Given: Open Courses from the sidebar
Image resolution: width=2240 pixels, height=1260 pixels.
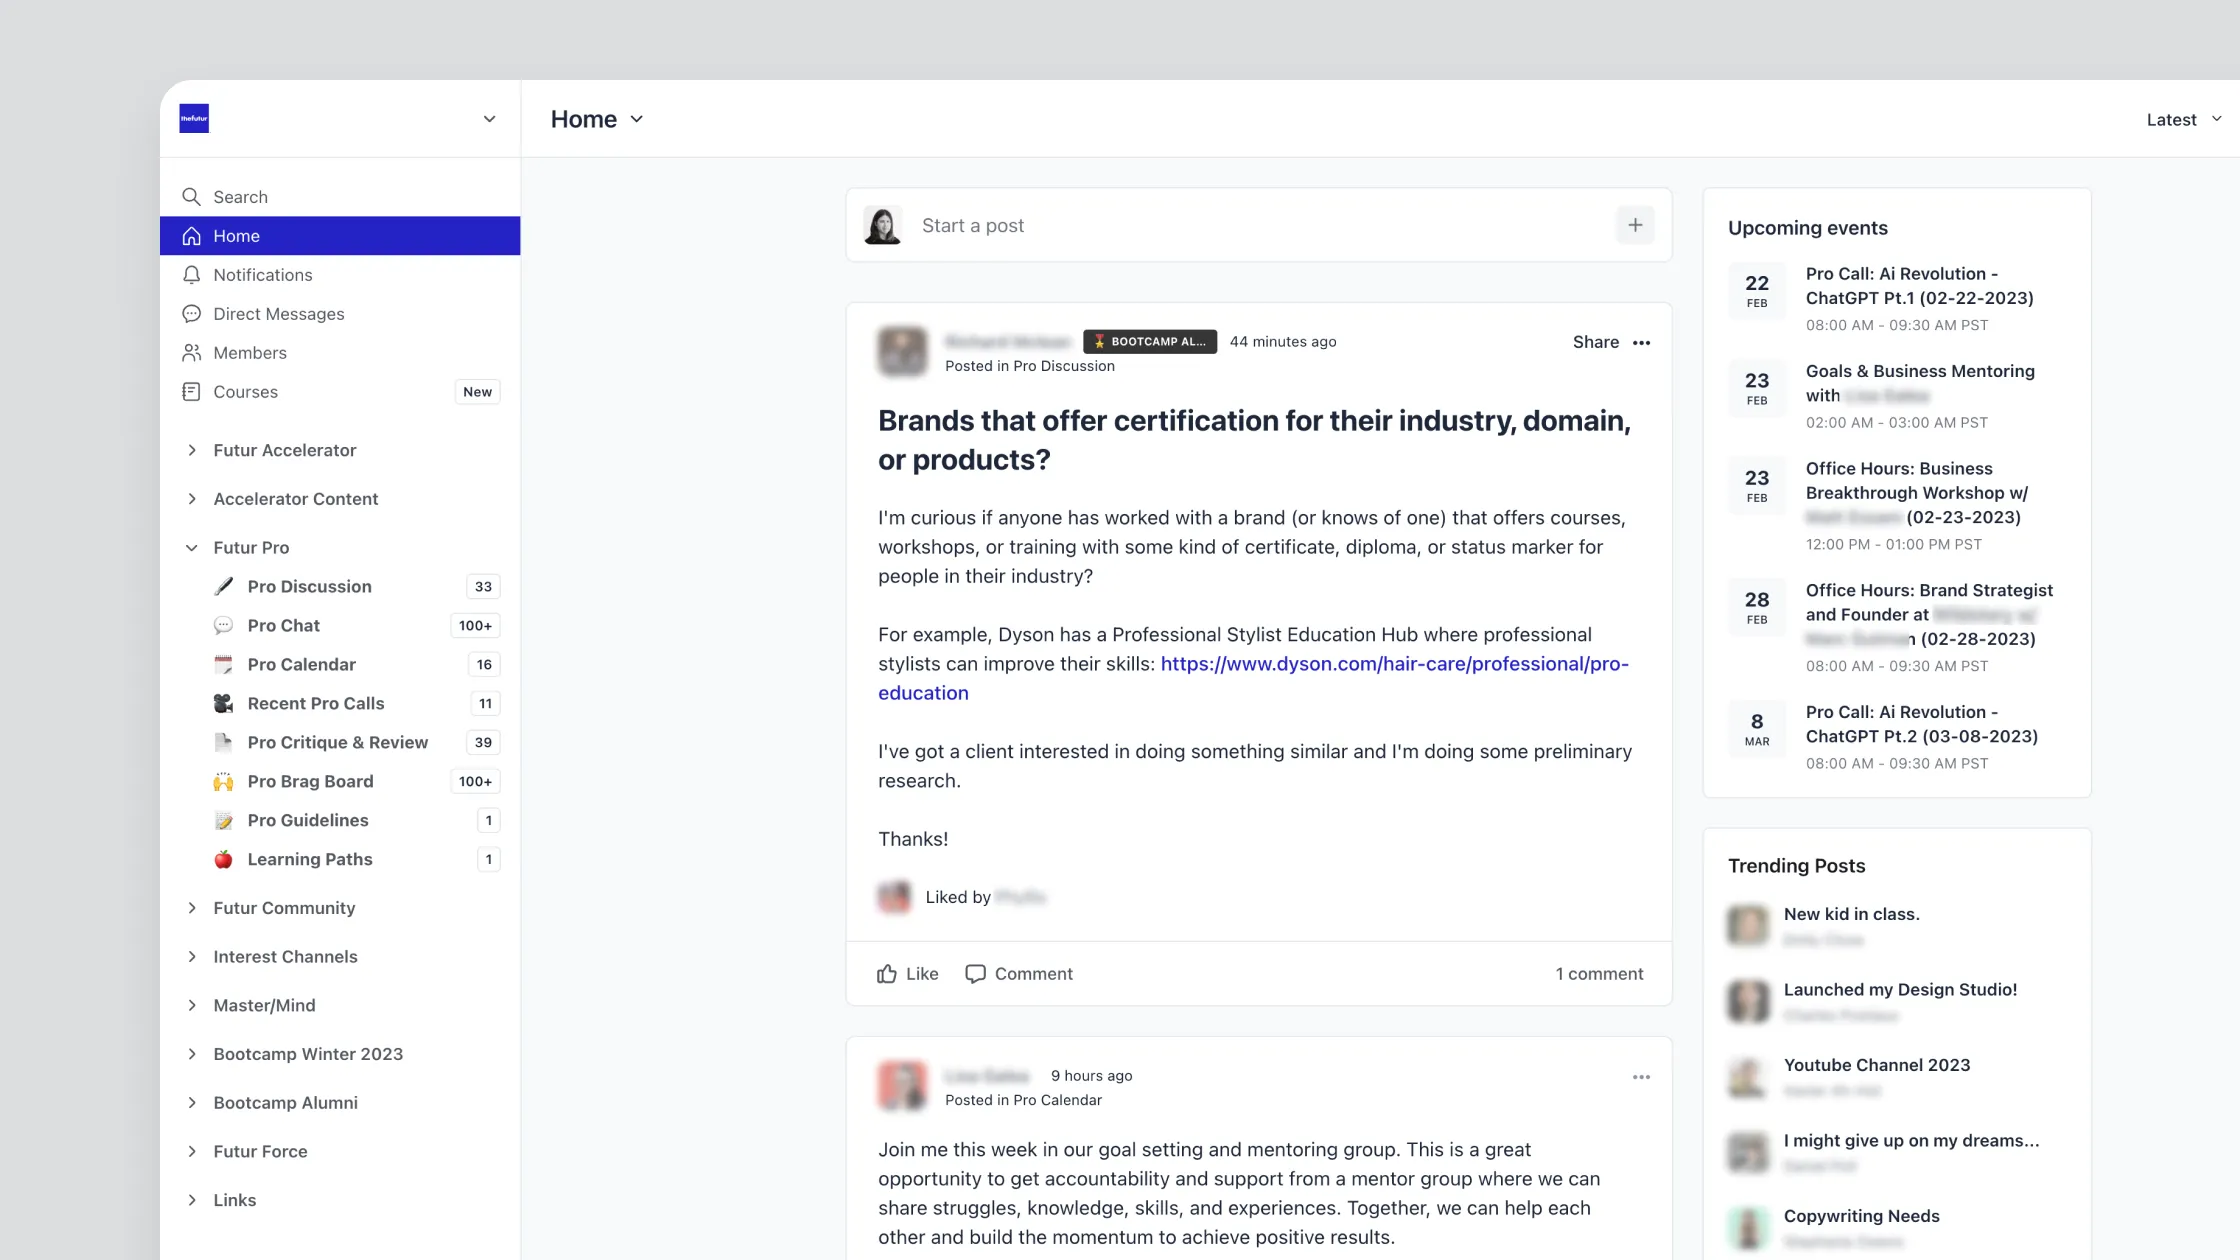Looking at the screenshot, I should tap(244, 392).
